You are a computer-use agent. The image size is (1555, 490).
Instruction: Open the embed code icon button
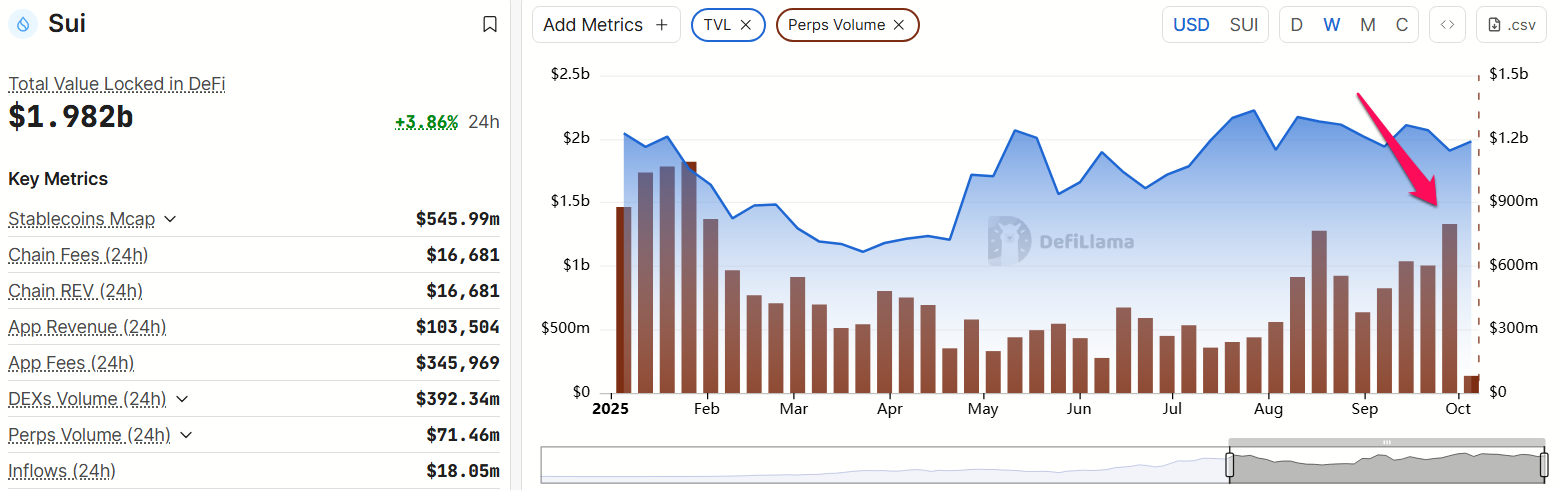(x=1447, y=25)
